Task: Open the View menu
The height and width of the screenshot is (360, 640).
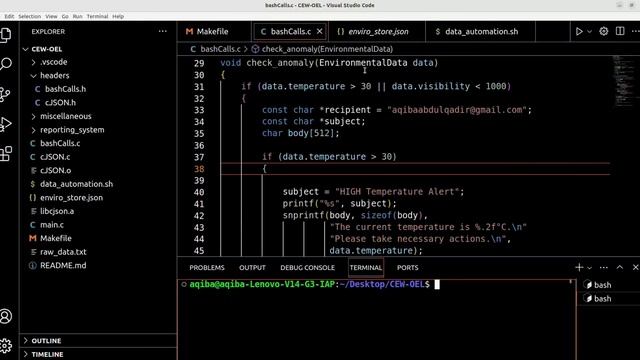Action: 51,16
